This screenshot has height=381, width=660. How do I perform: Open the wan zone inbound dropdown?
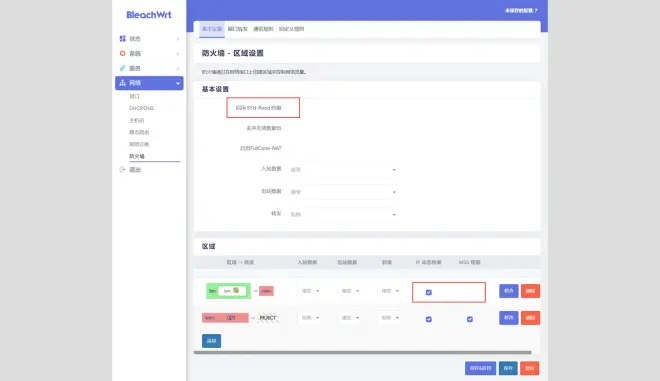(x=310, y=318)
